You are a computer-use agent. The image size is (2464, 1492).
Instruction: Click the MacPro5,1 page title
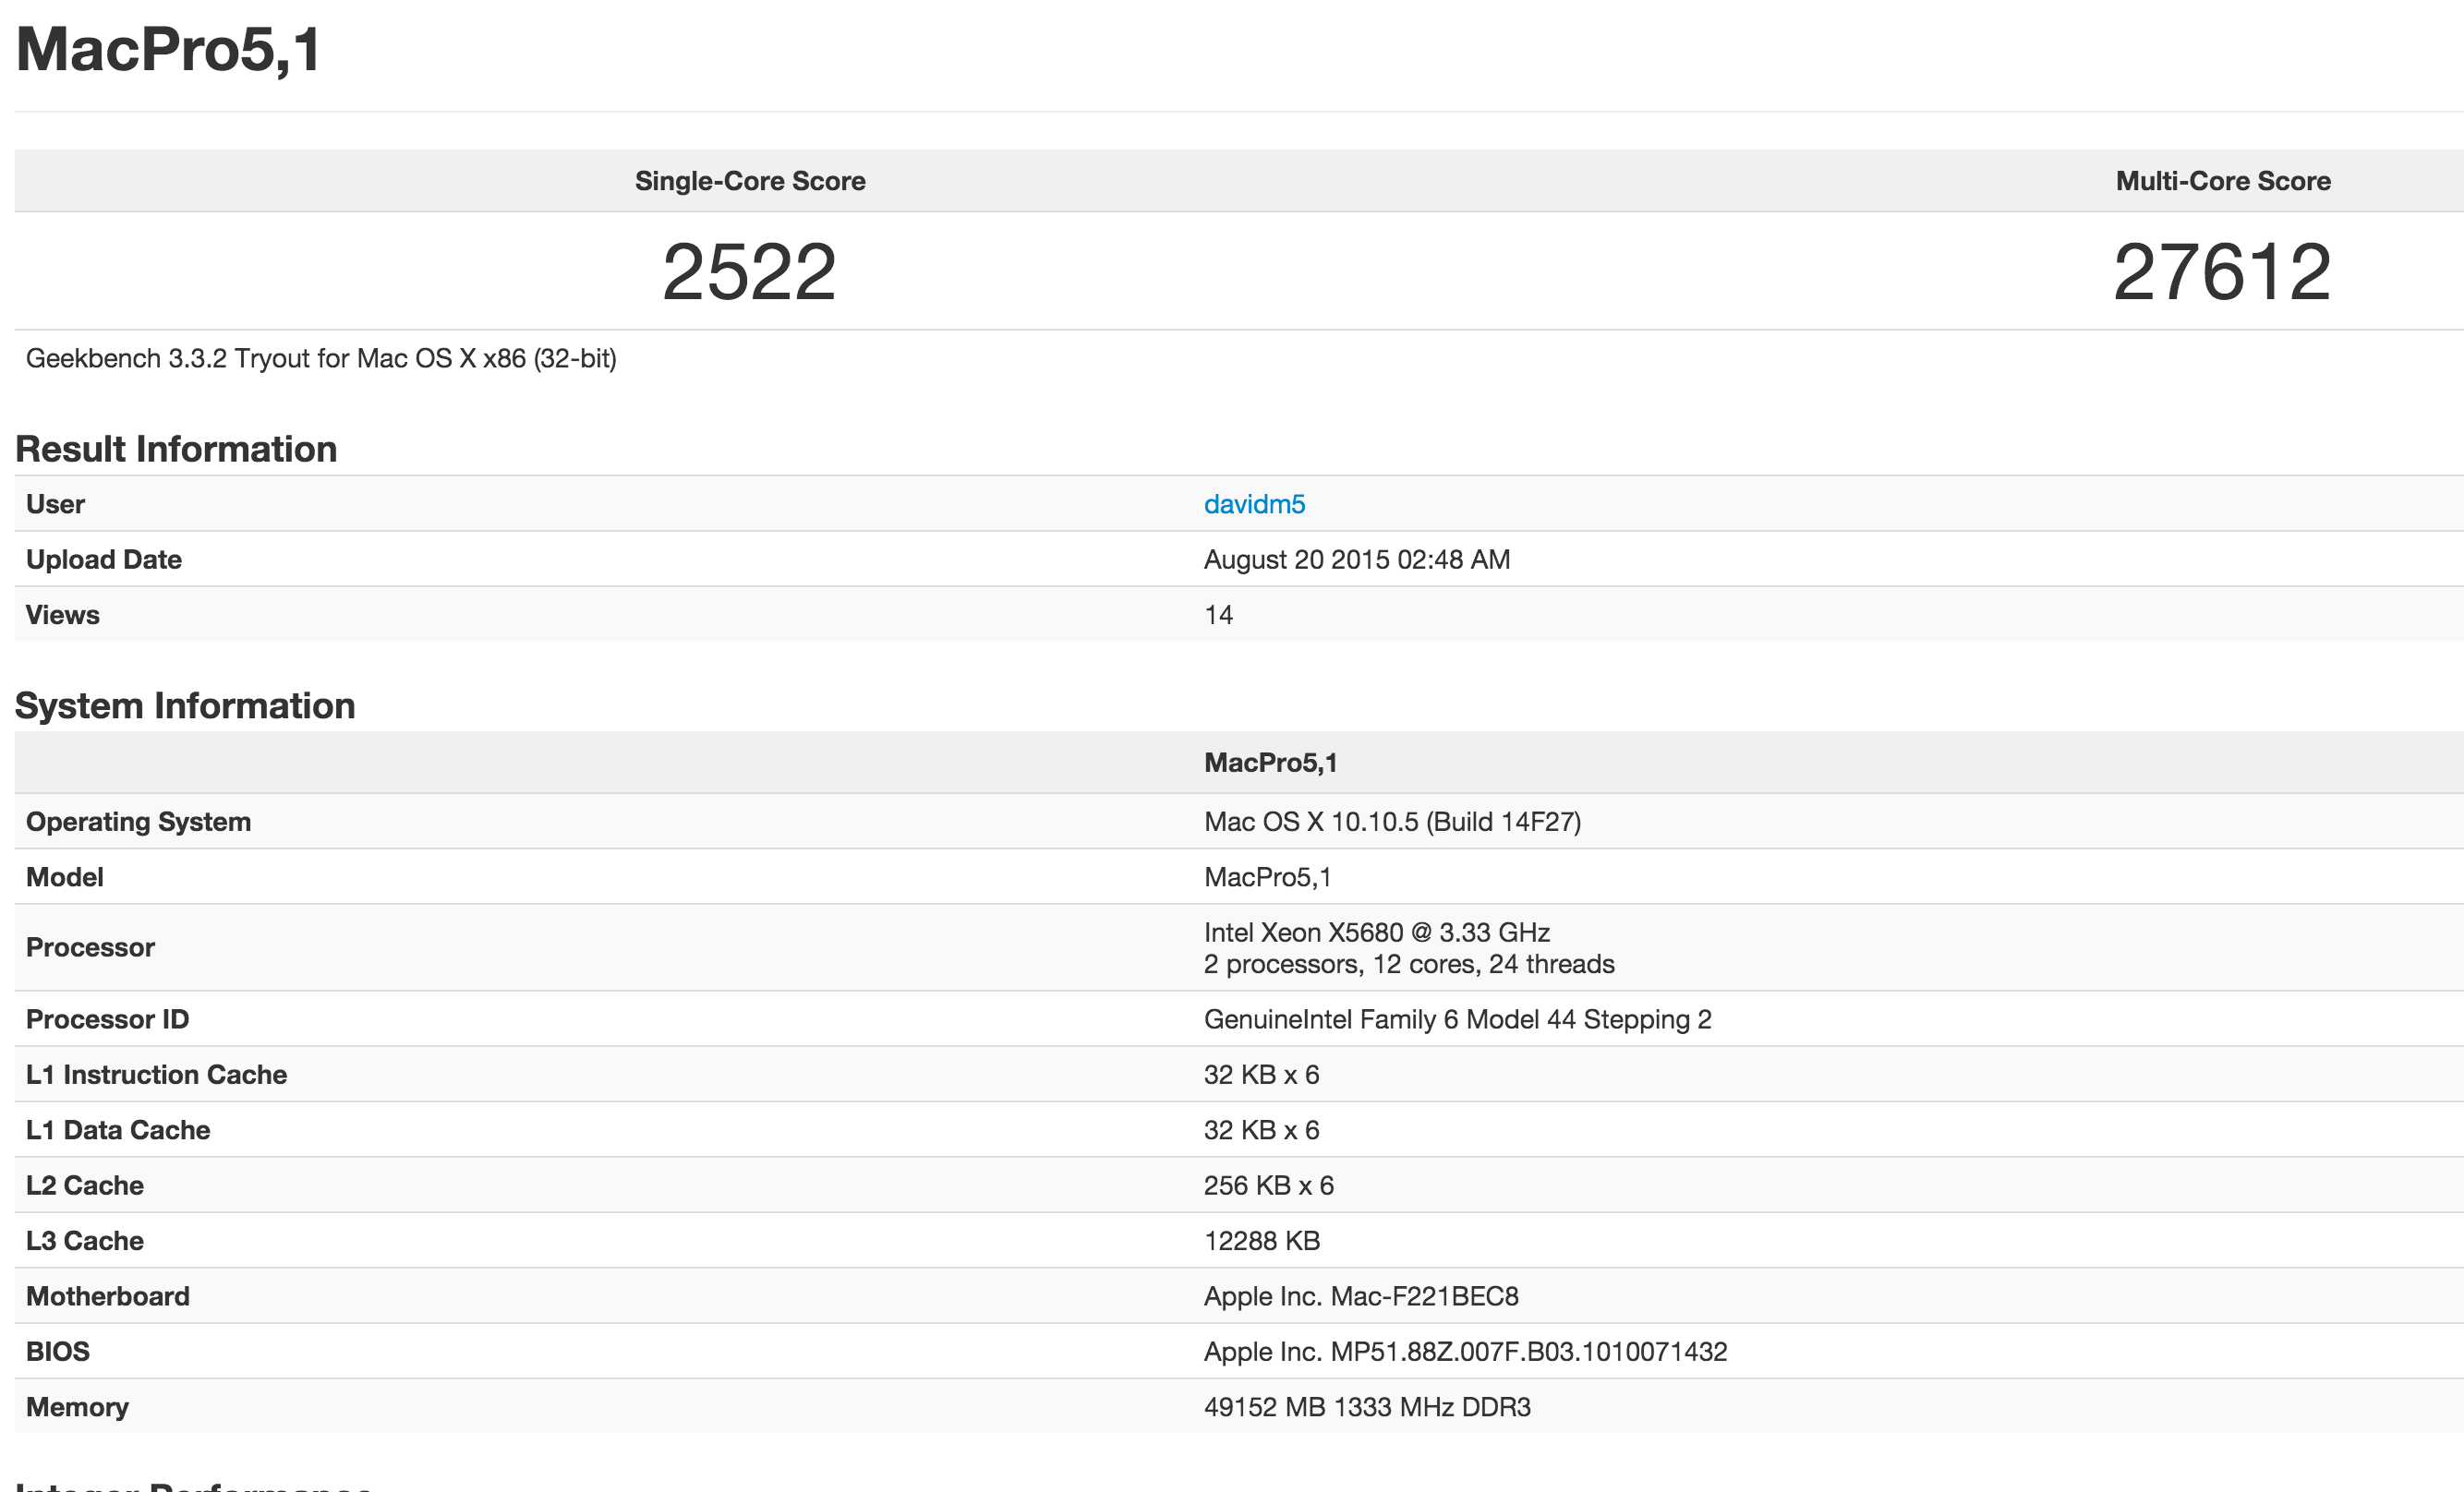click(168, 49)
